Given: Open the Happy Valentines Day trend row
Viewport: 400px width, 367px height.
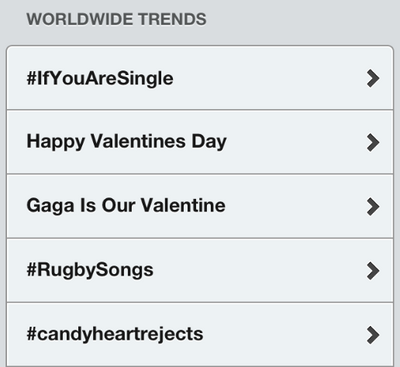Looking at the screenshot, I should pyautogui.click(x=200, y=142).
